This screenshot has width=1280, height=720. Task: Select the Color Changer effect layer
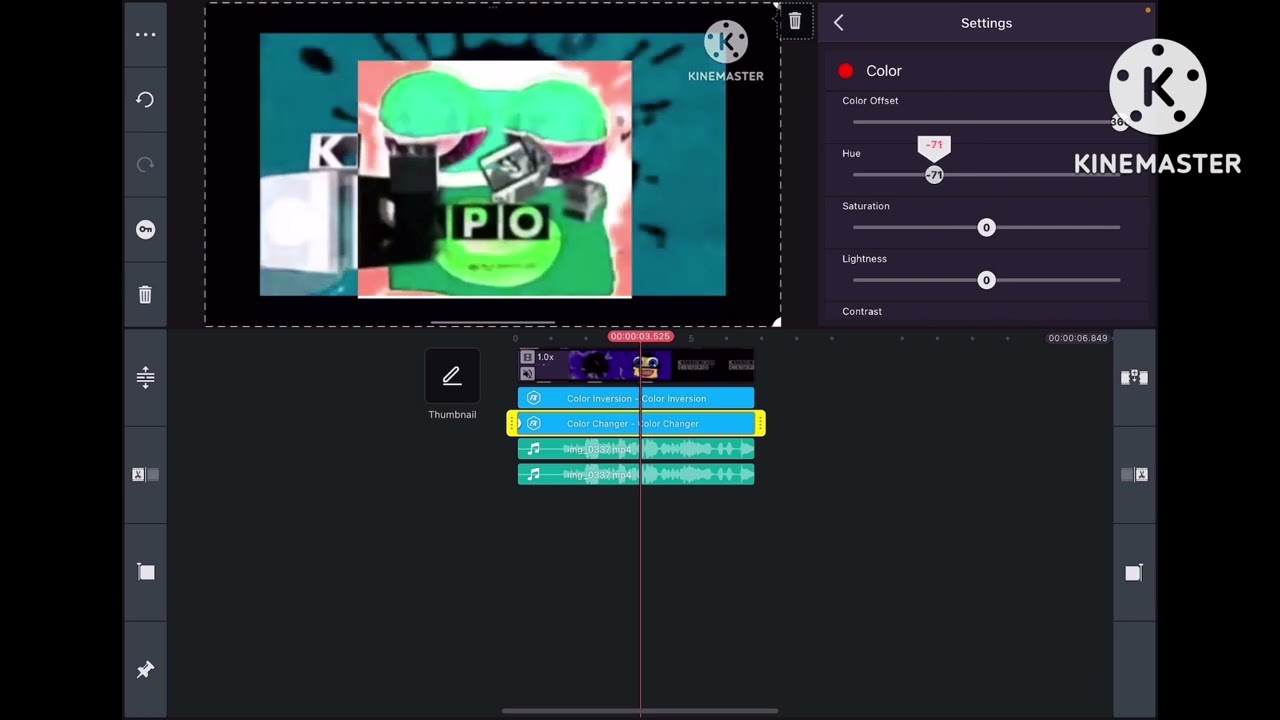click(636, 424)
